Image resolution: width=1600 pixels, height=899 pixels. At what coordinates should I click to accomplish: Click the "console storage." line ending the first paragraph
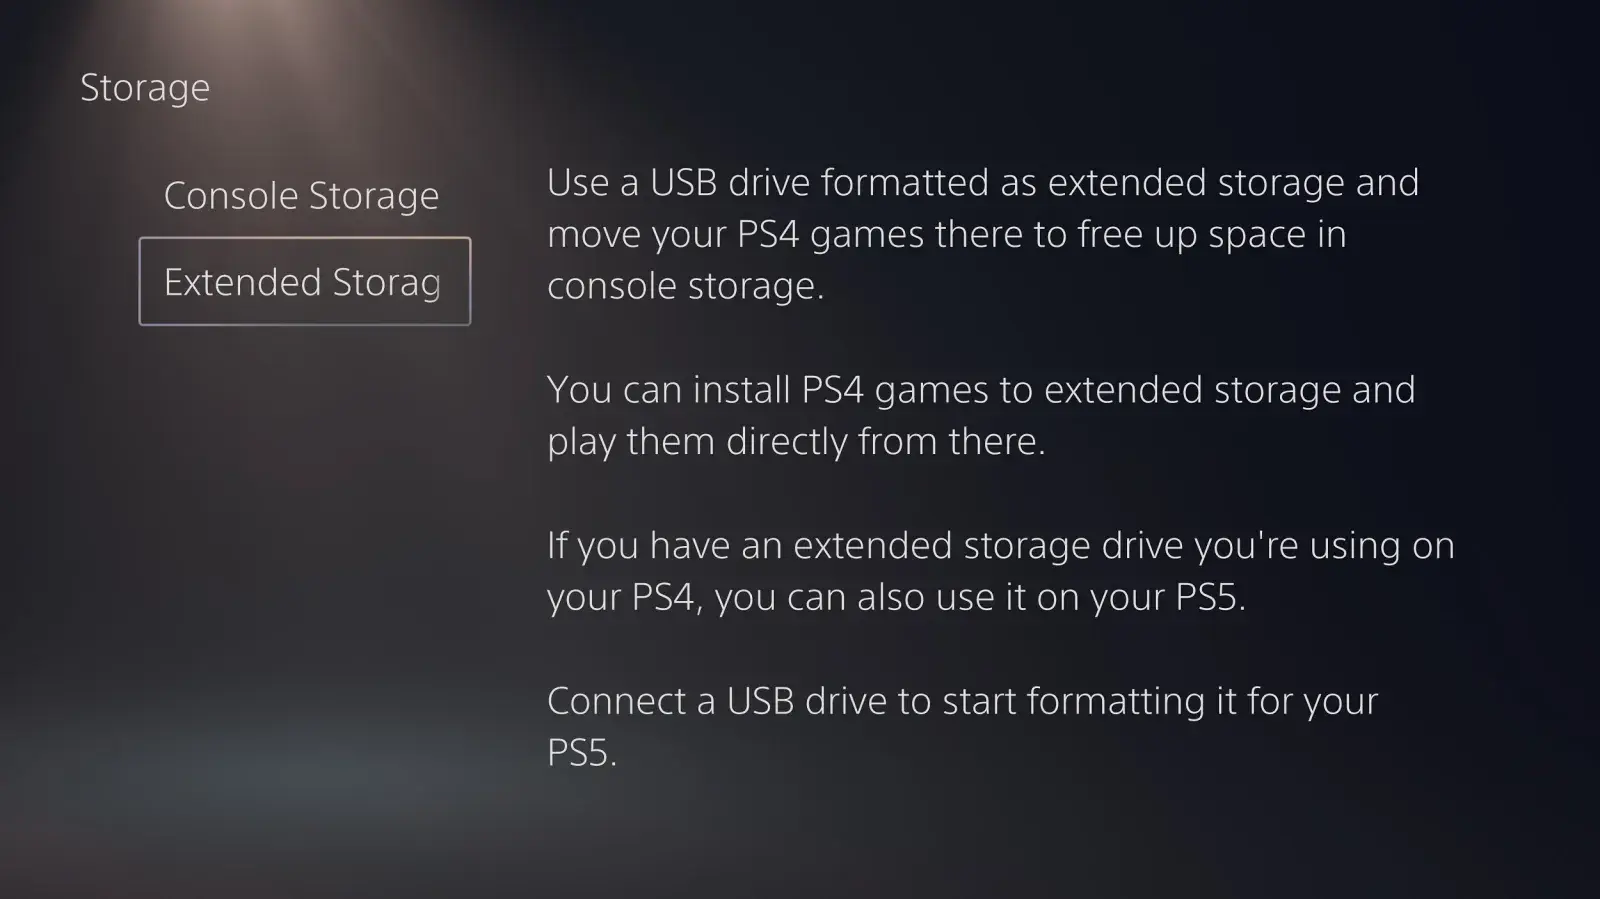[685, 286]
